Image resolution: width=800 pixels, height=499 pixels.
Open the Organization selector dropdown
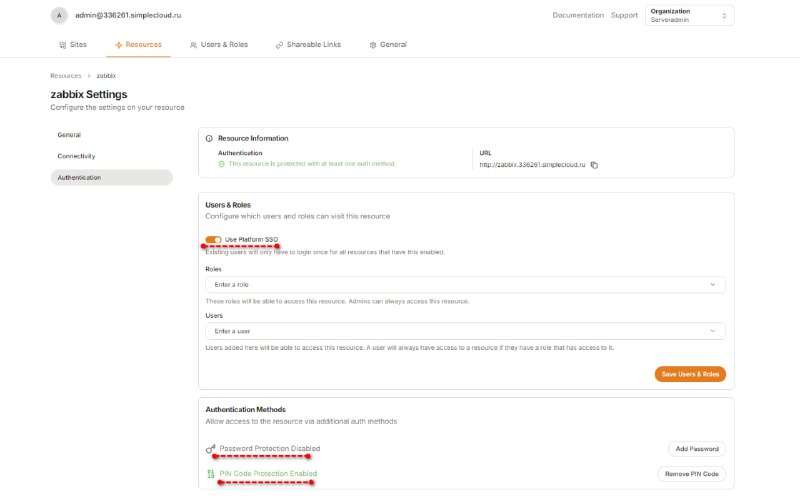689,15
